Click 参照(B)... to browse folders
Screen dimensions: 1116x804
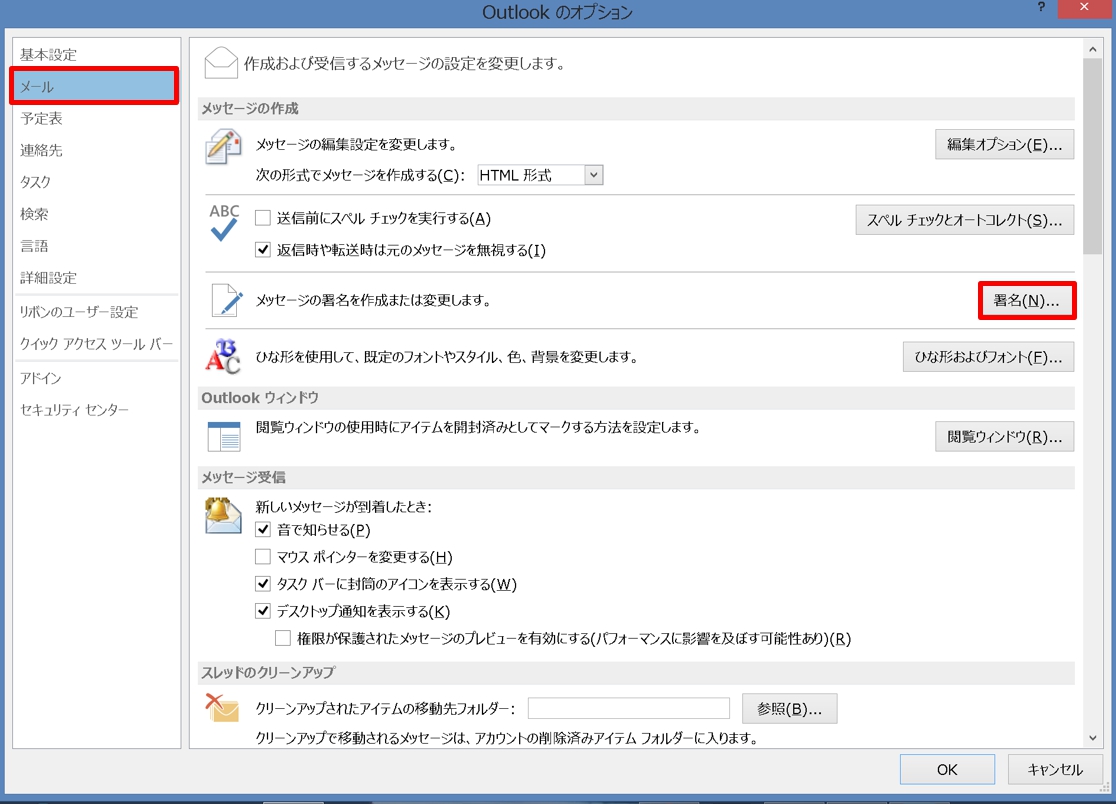point(789,709)
